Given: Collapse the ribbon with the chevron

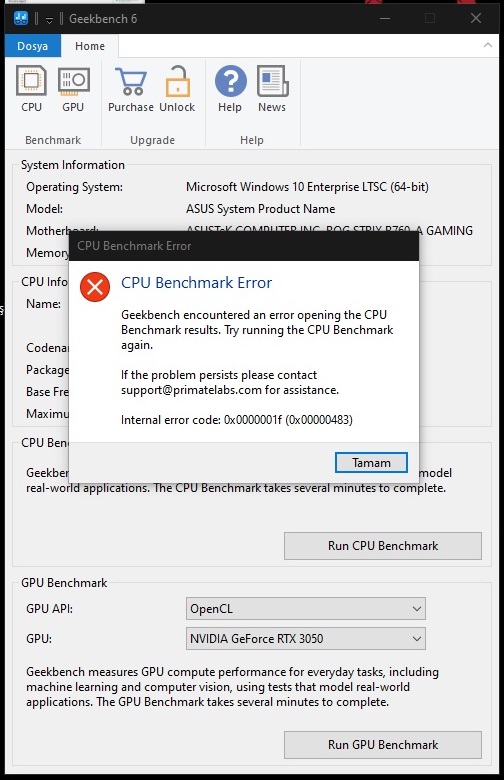Looking at the screenshot, I should tap(488, 45).
